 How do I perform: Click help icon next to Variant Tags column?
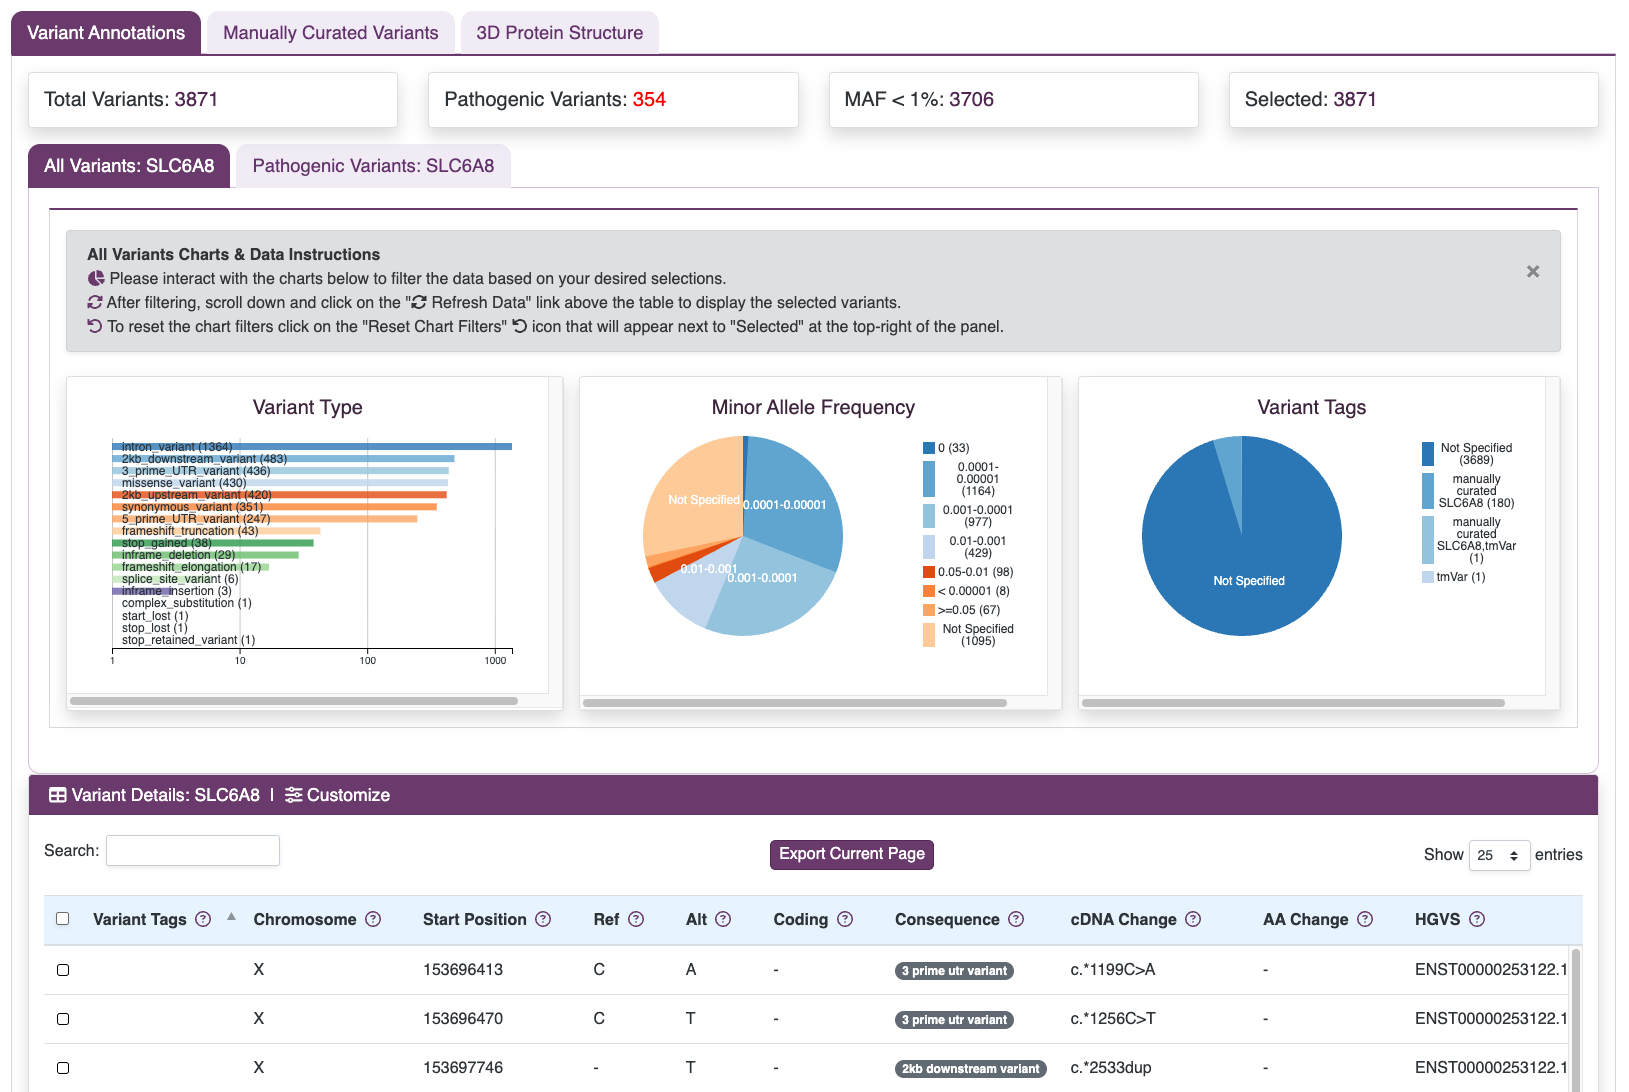tap(203, 919)
